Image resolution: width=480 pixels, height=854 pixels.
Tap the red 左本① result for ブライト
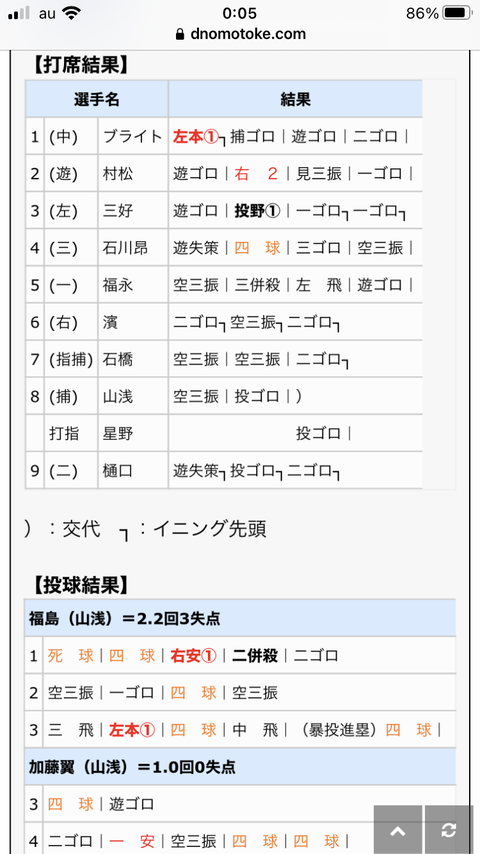click(196, 137)
